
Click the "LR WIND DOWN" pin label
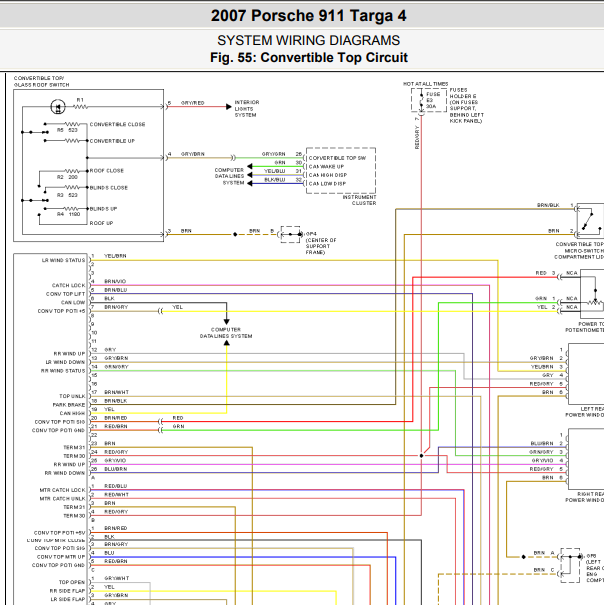(x=65, y=362)
